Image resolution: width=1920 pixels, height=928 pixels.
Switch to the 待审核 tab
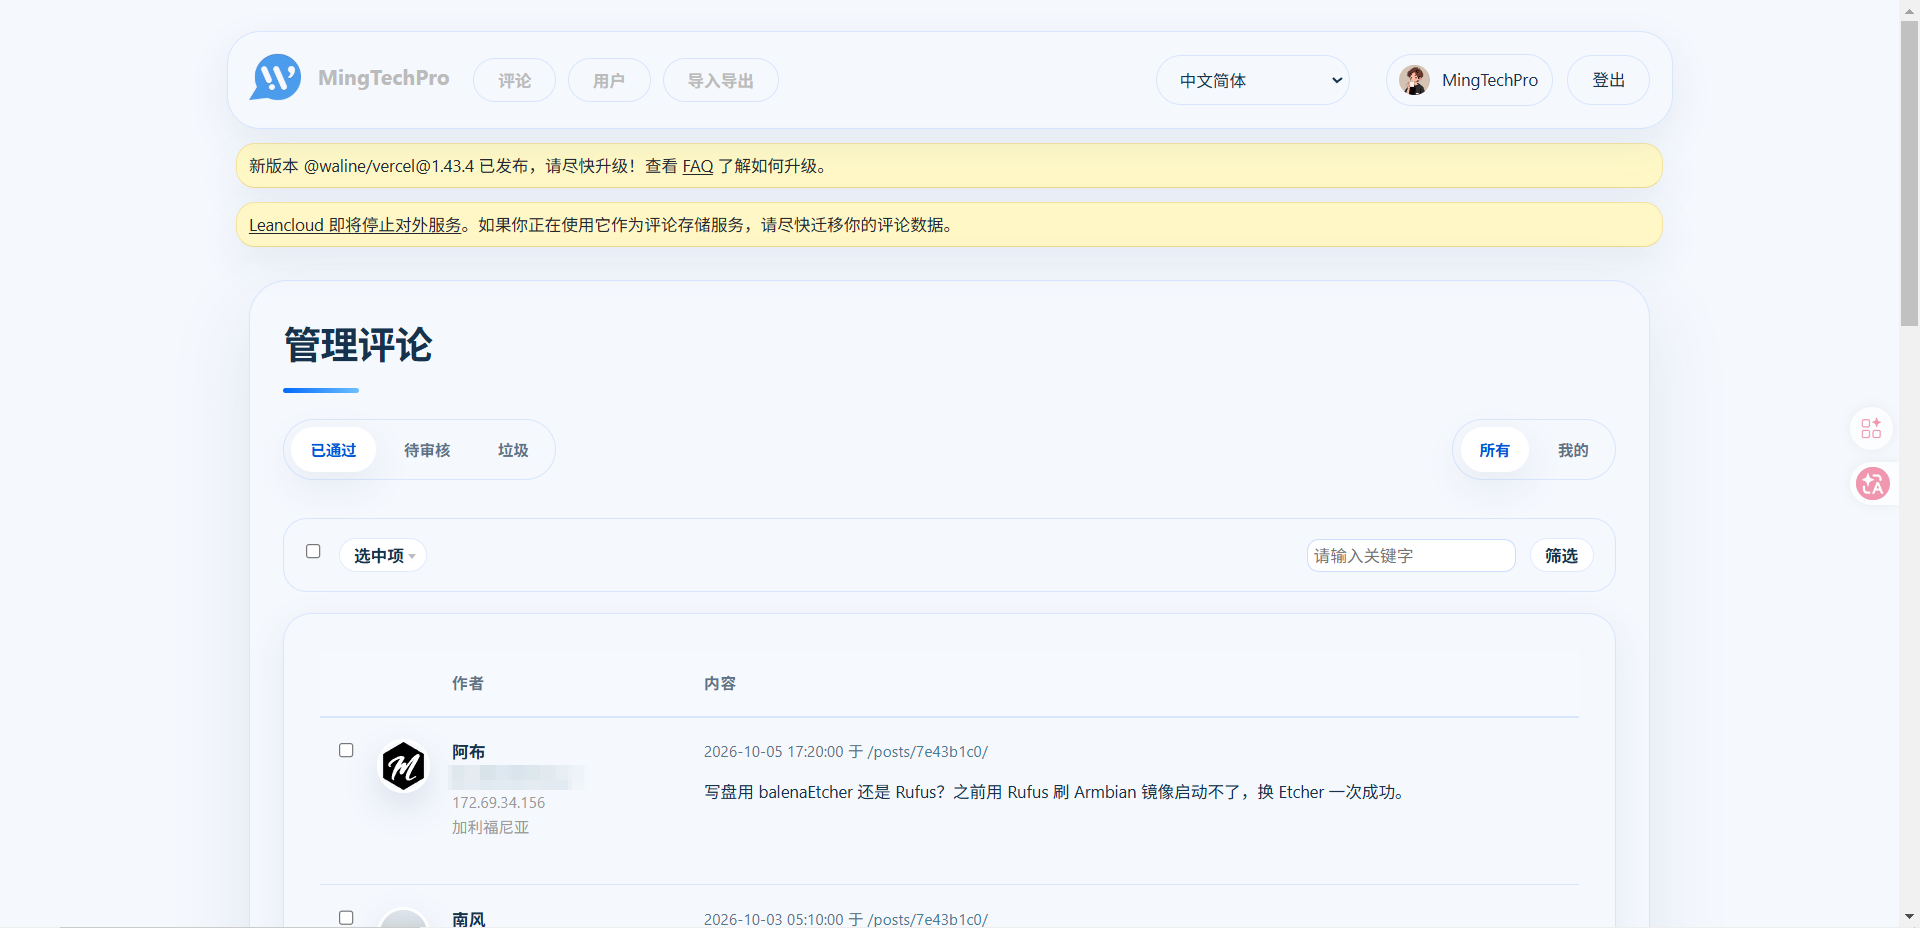pyautogui.click(x=427, y=450)
